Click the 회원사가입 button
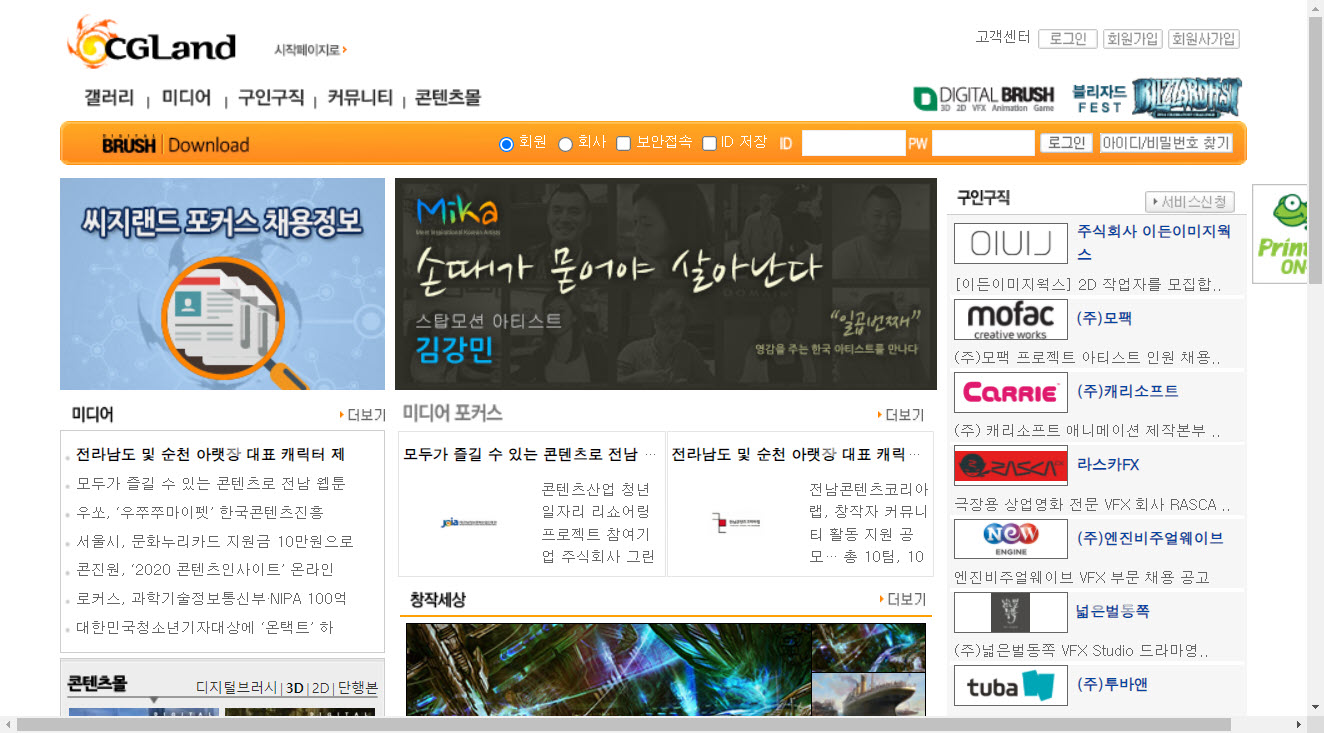This screenshot has height=733, width=1324. pyautogui.click(x=1204, y=39)
